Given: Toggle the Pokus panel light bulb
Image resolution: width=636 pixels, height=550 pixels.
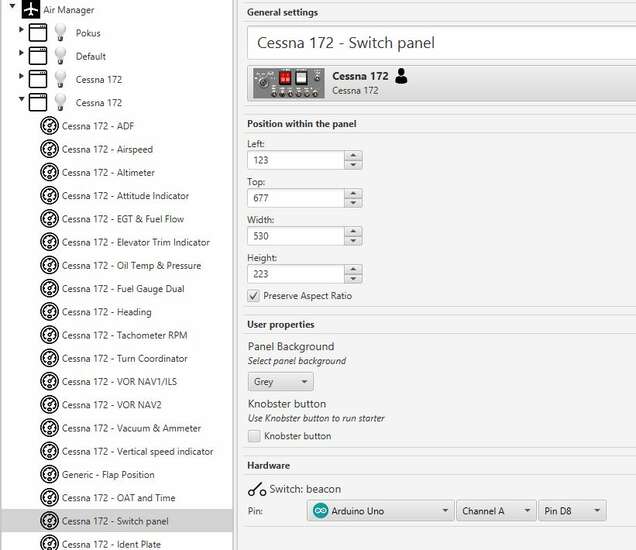Looking at the screenshot, I should [x=60, y=32].
